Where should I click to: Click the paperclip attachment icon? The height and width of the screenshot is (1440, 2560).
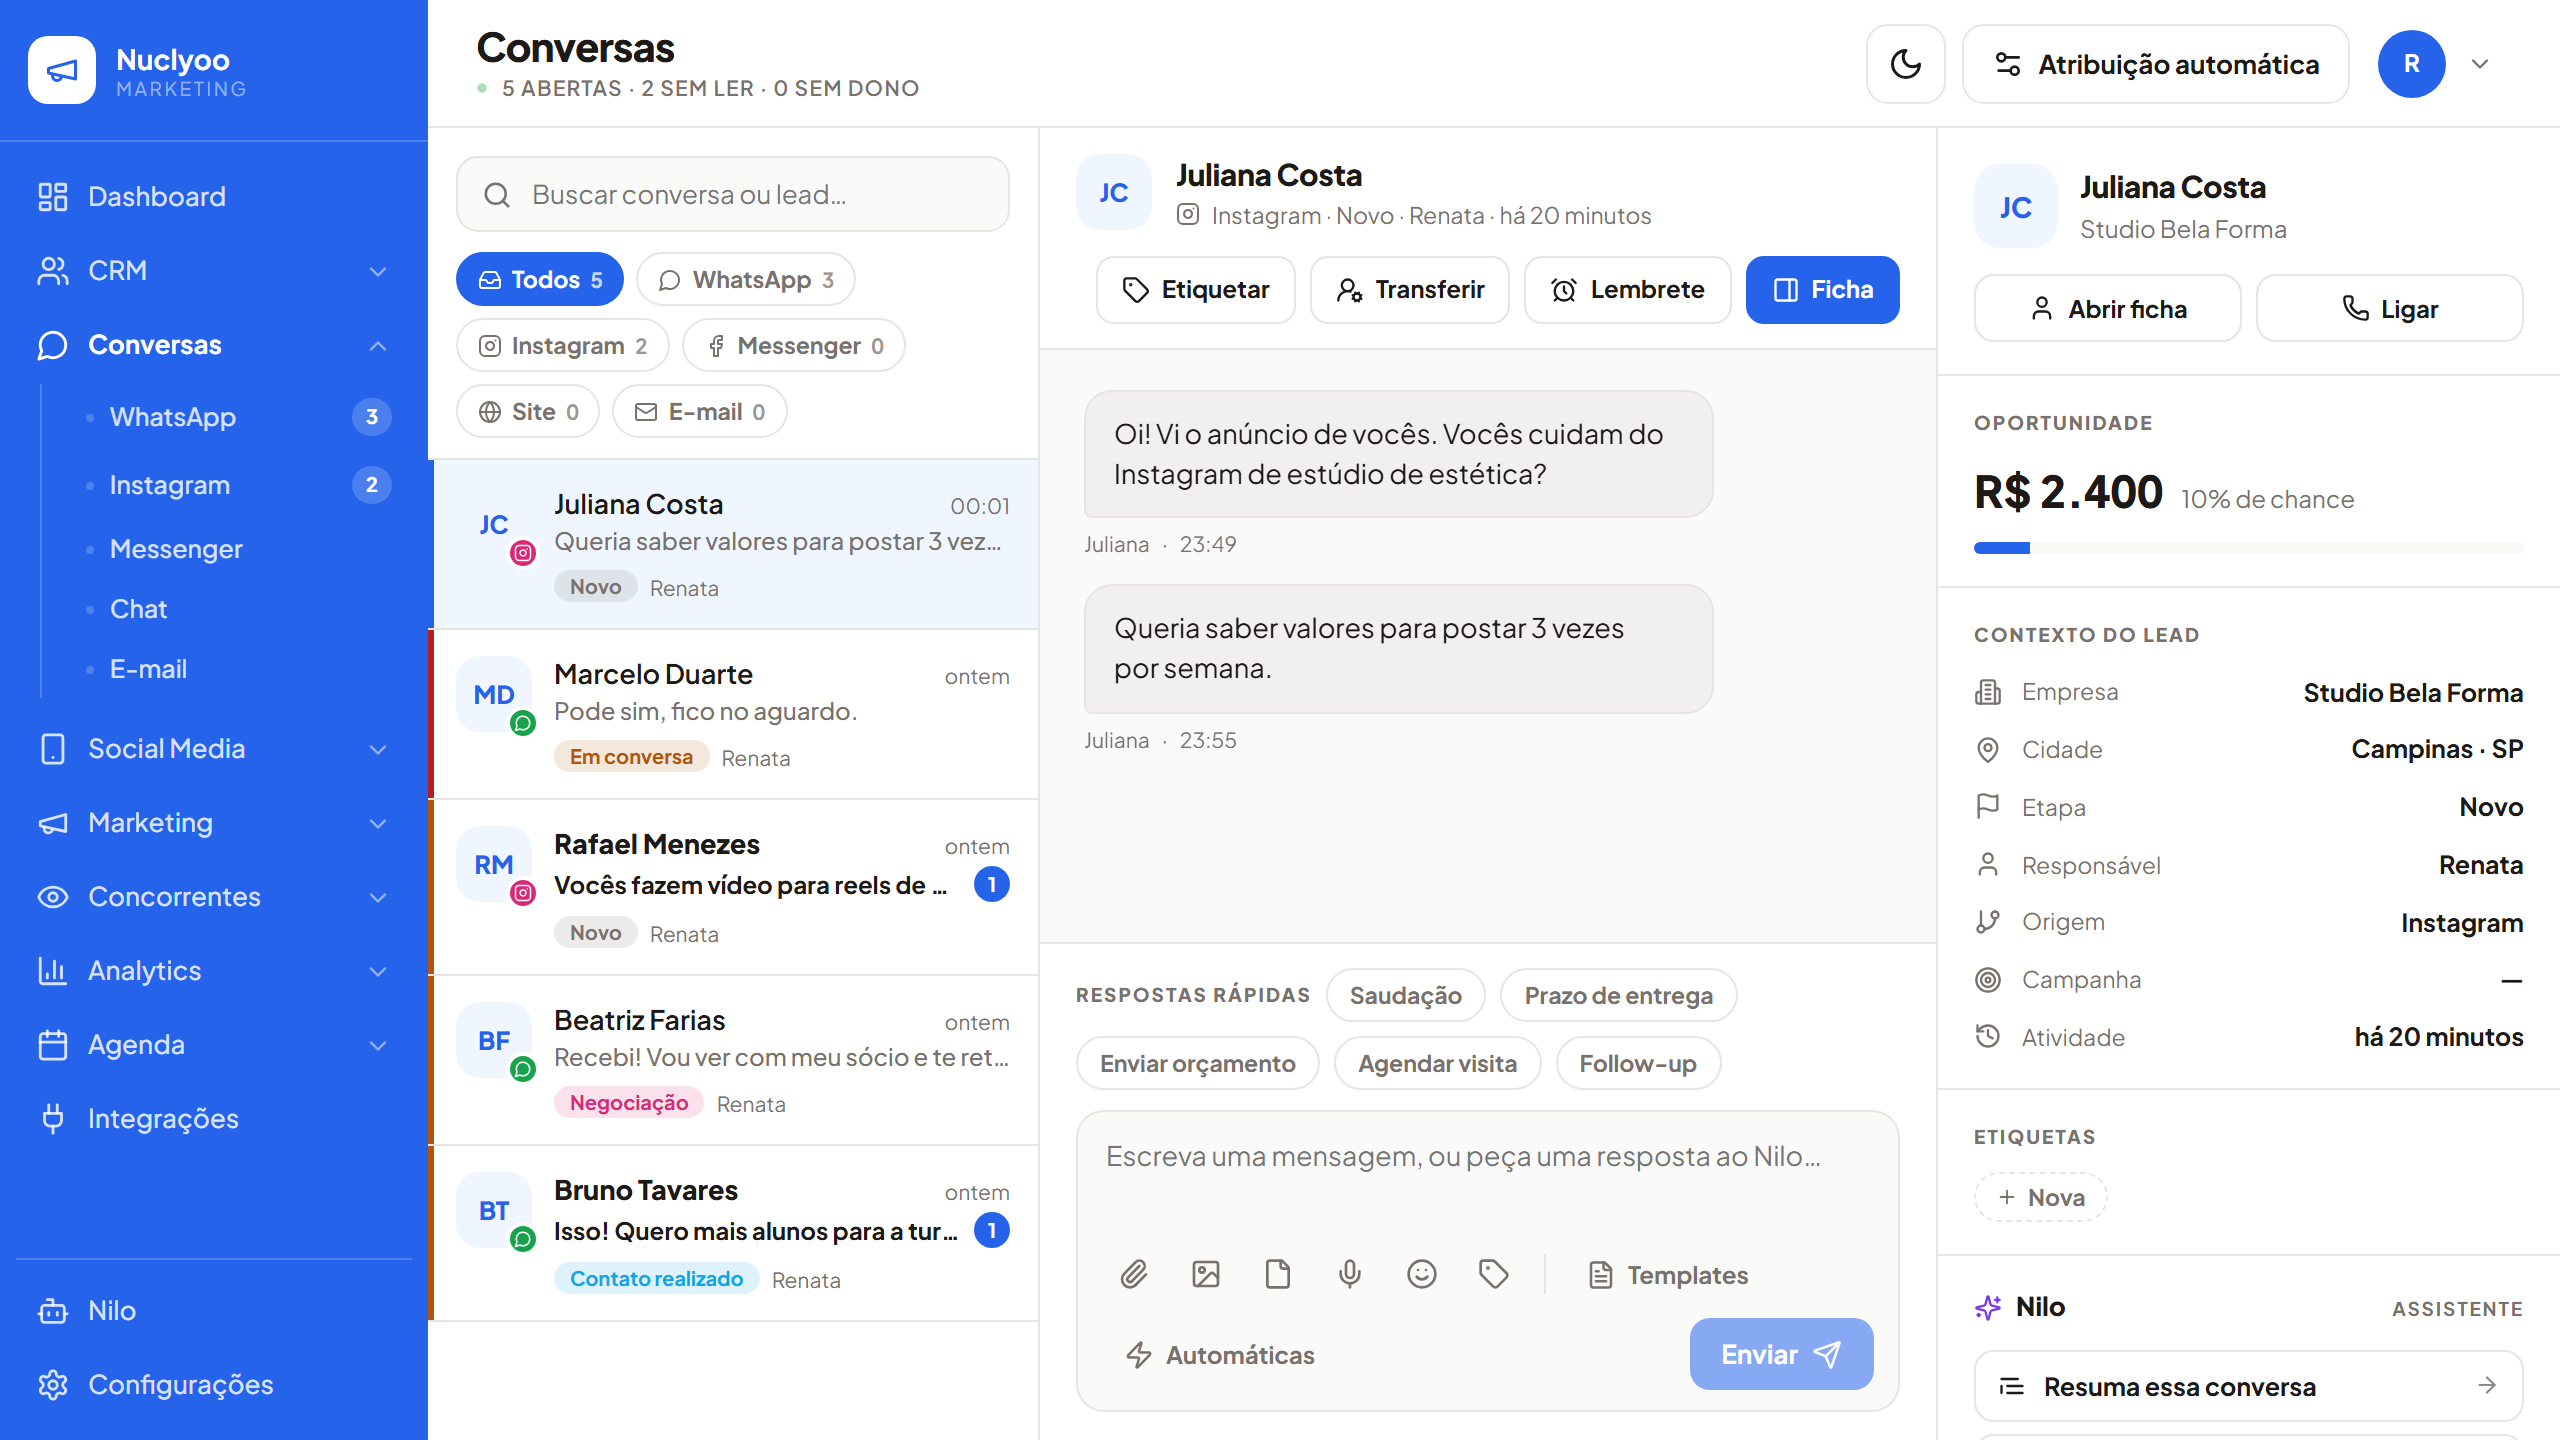coord(1133,1274)
